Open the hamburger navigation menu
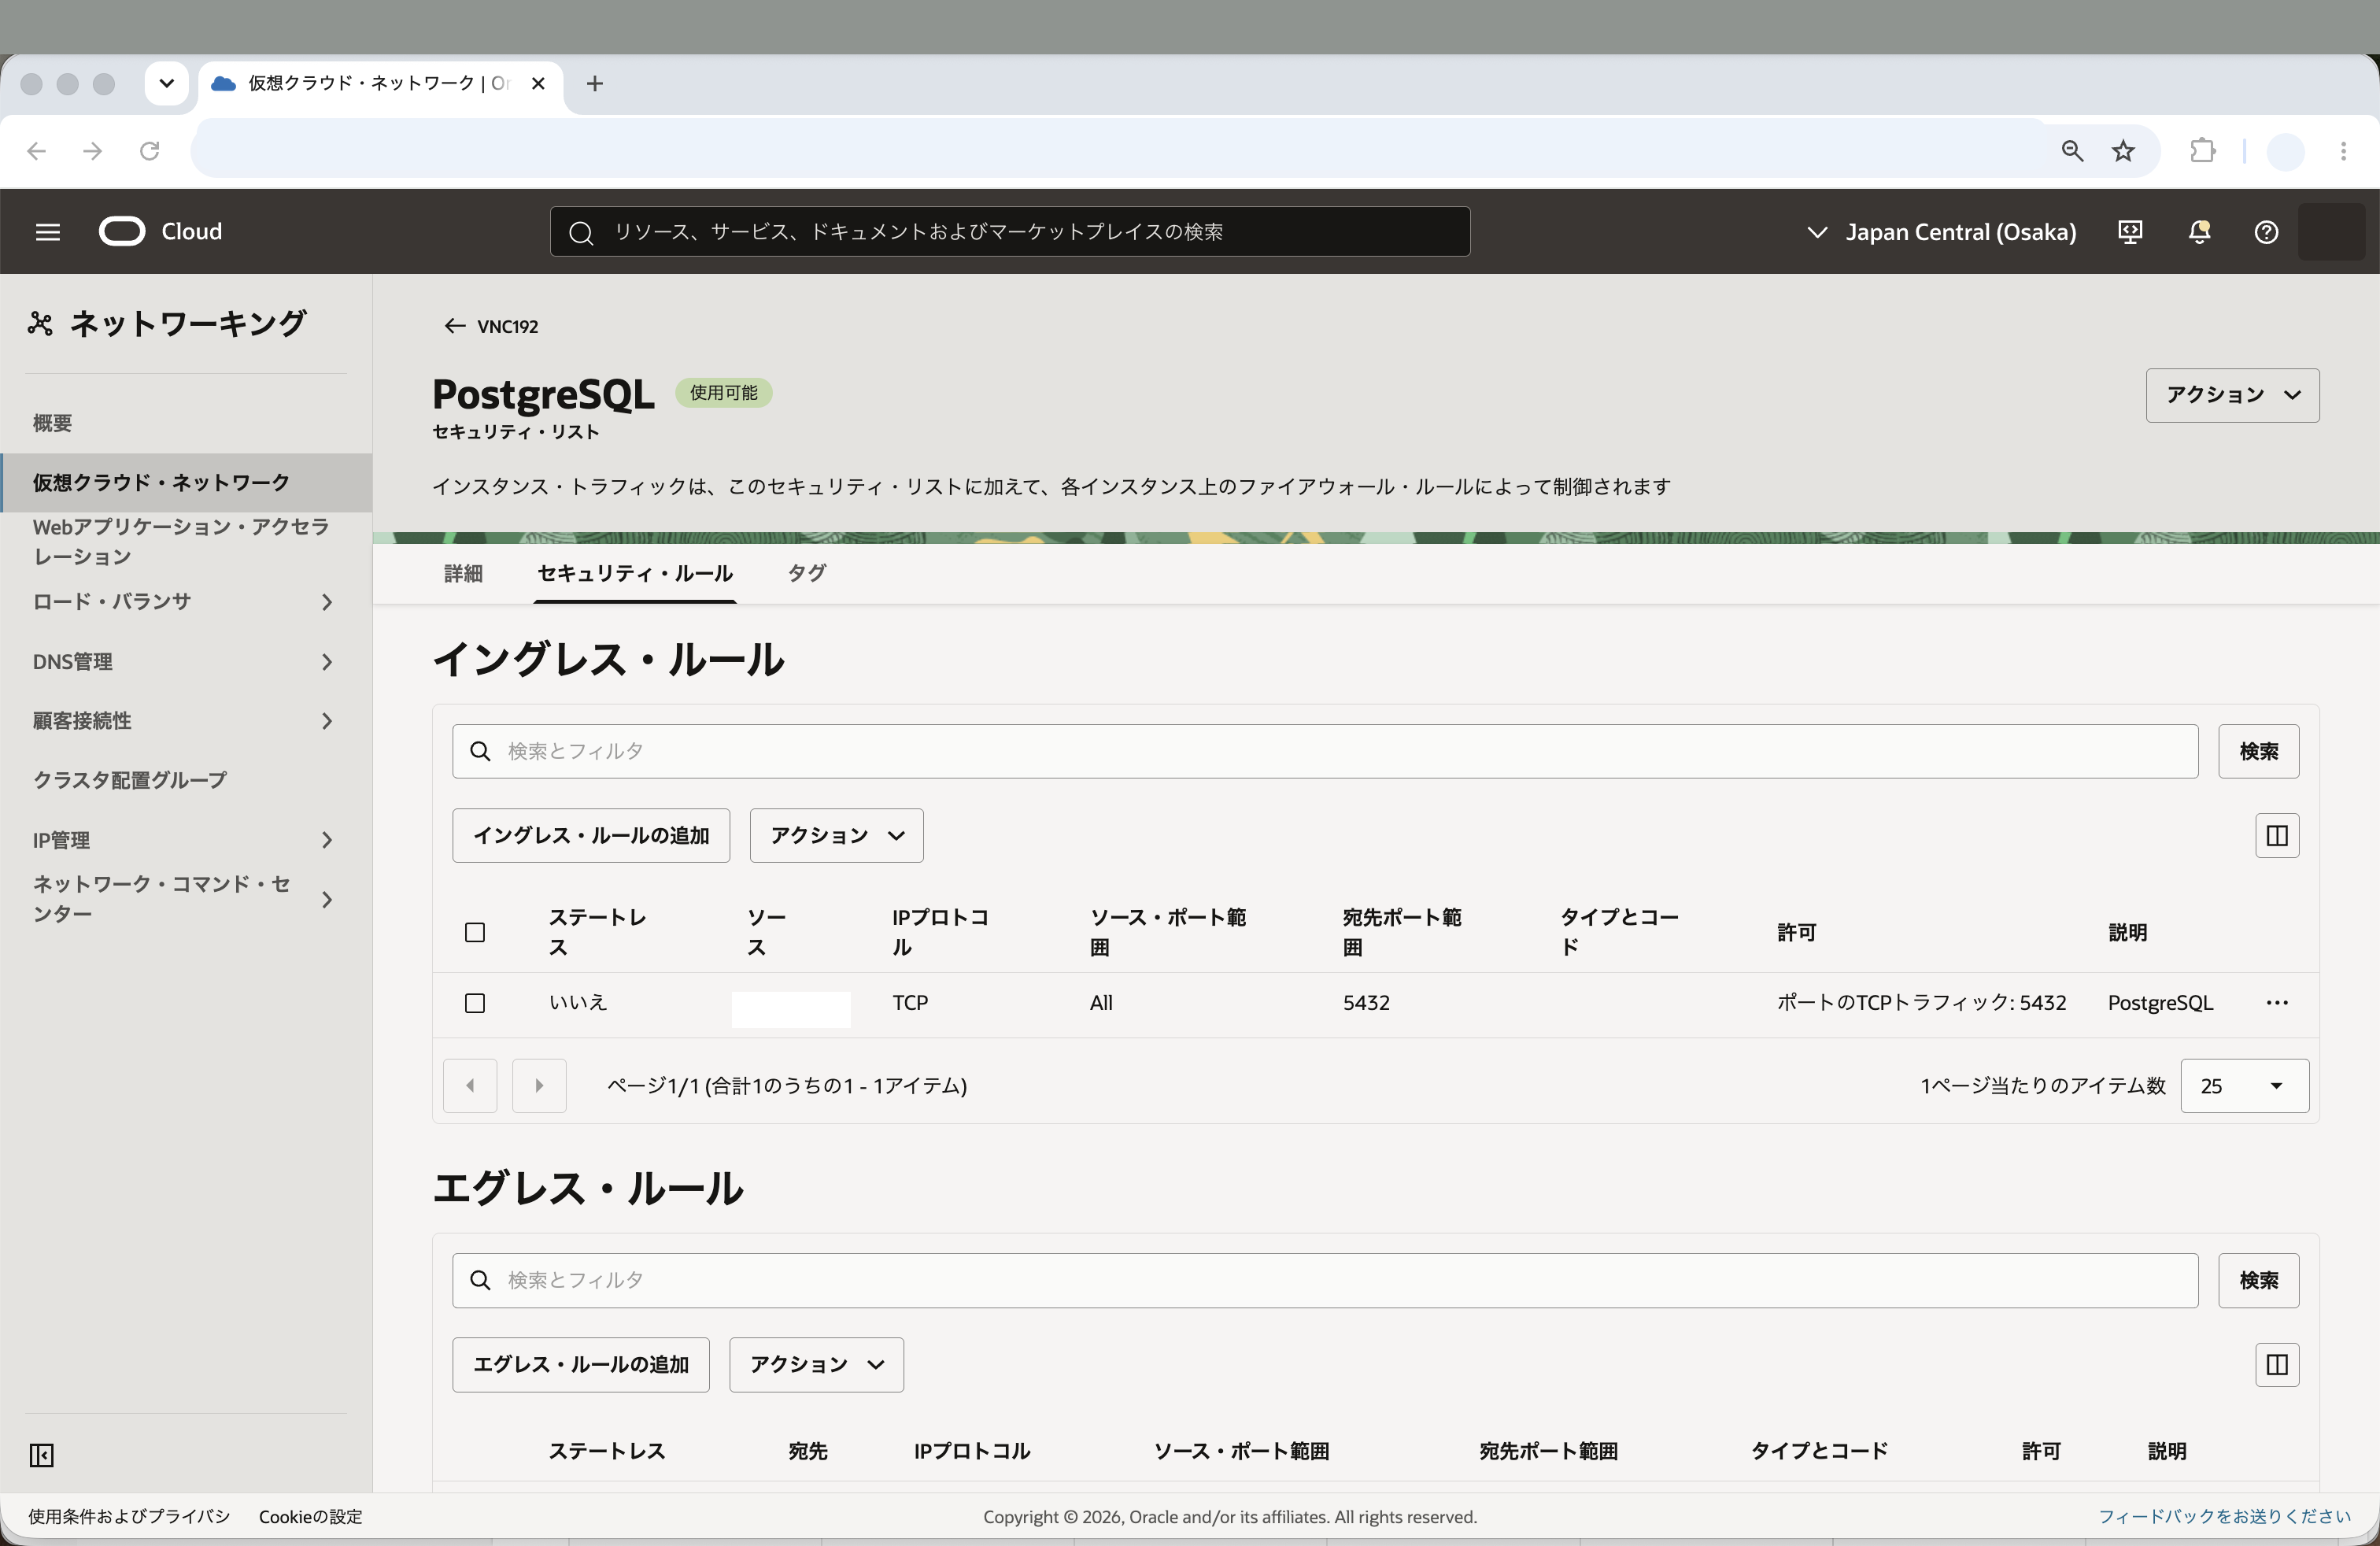 (48, 232)
